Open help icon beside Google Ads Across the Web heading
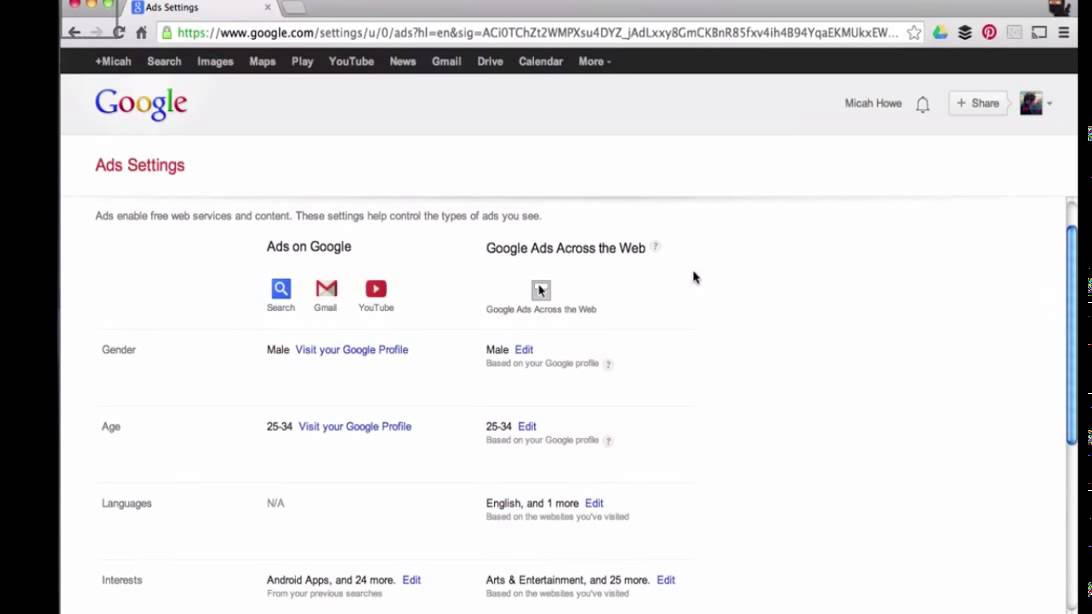 tap(655, 246)
